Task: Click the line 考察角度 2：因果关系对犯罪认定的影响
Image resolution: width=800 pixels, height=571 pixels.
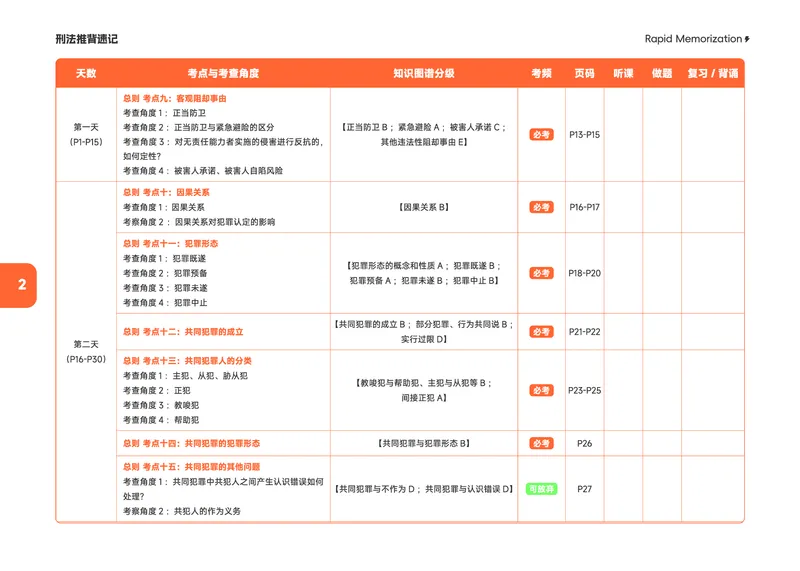Action: coord(198,222)
